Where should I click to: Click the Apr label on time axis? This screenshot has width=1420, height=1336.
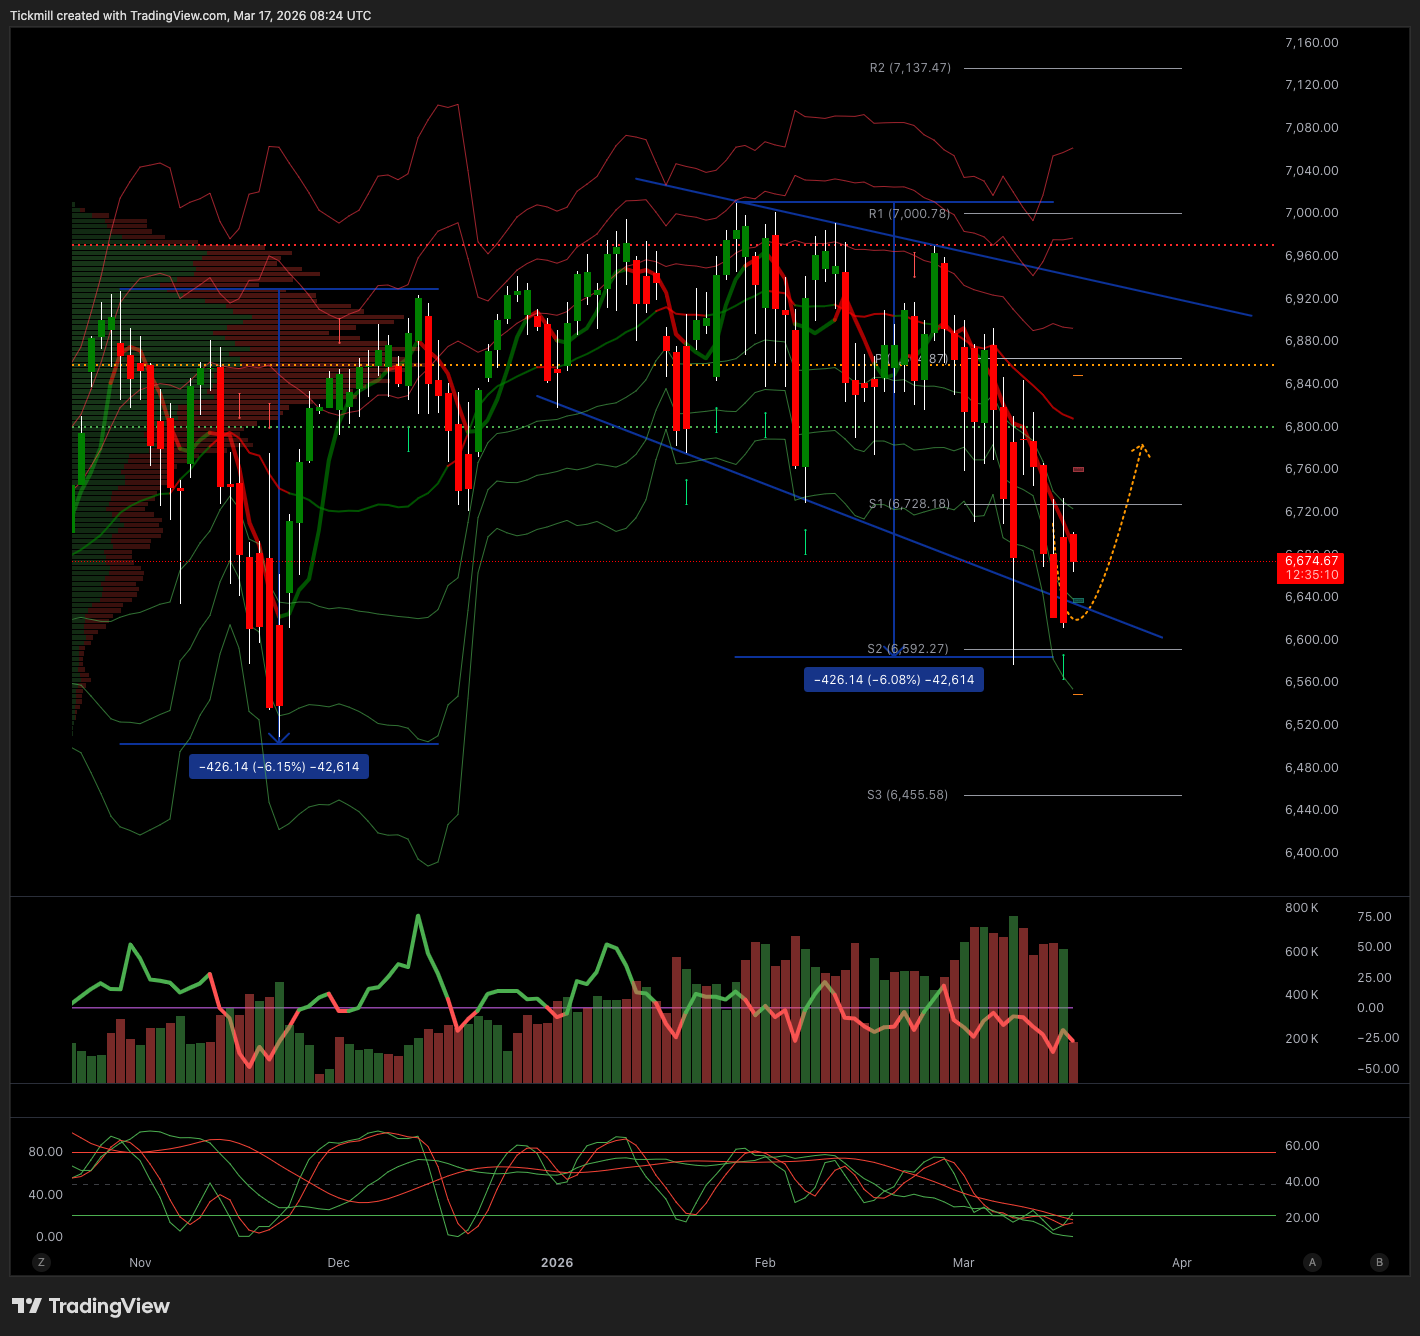tap(1182, 1262)
